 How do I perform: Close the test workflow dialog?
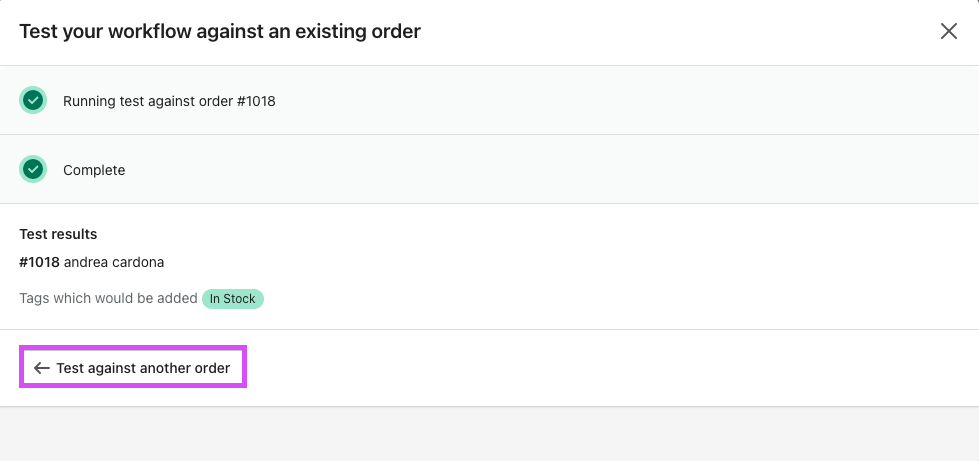948,31
